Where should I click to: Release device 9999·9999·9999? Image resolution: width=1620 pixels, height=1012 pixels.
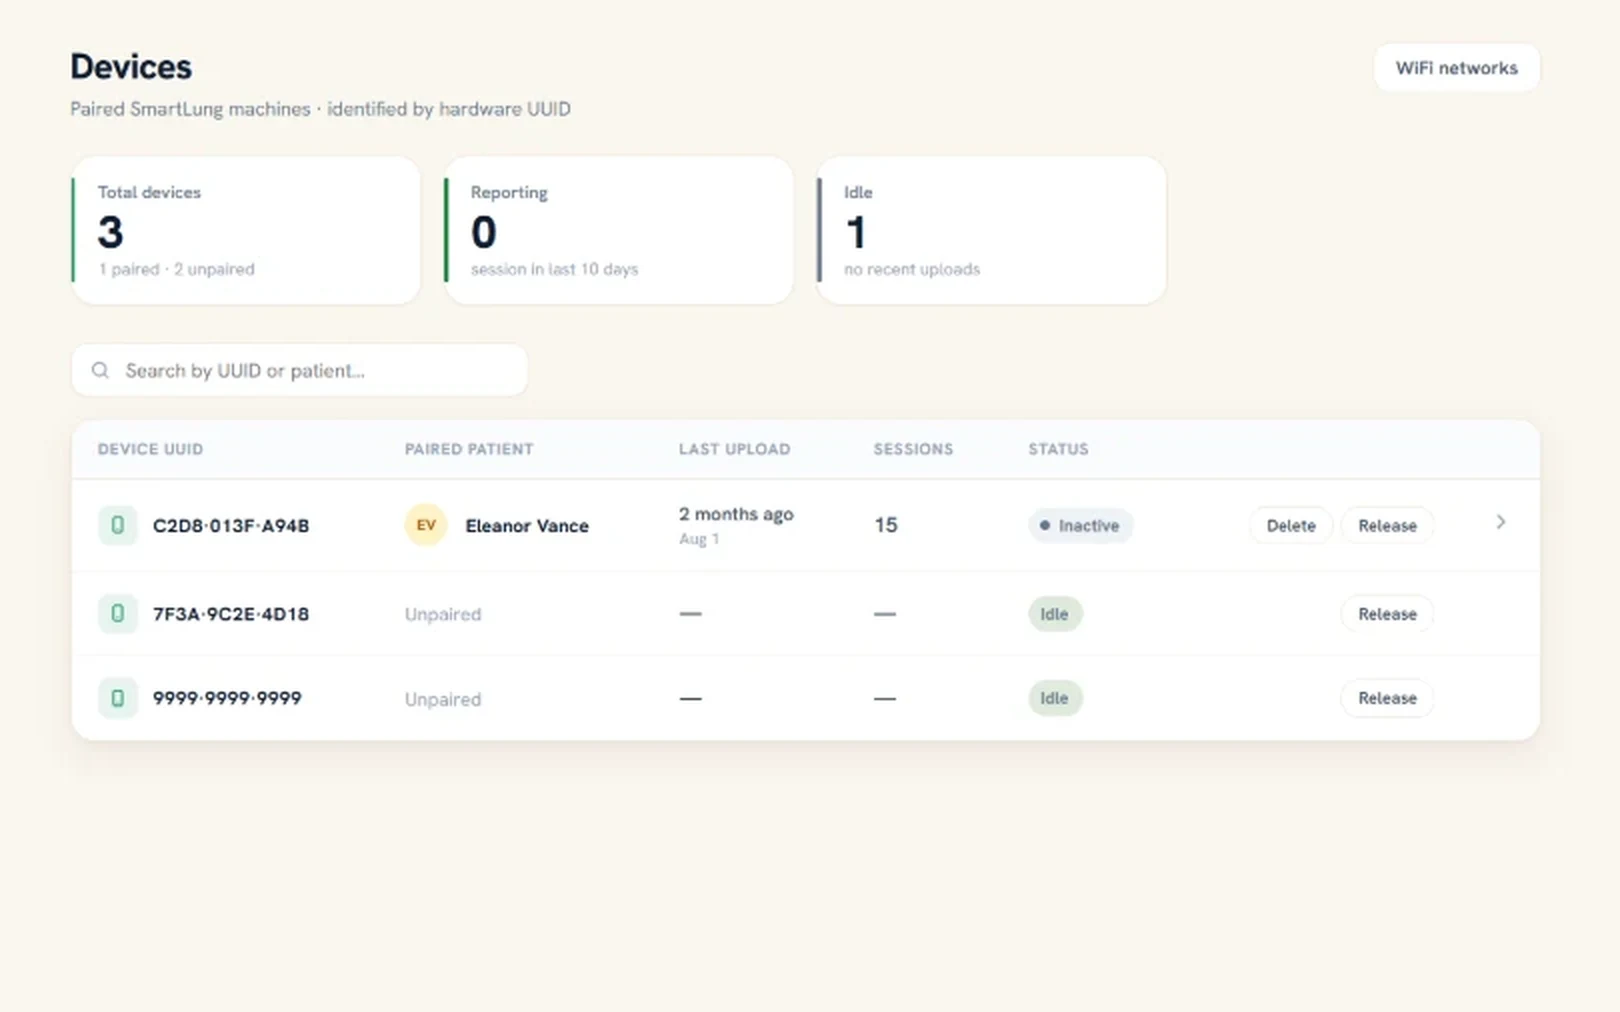pos(1387,698)
